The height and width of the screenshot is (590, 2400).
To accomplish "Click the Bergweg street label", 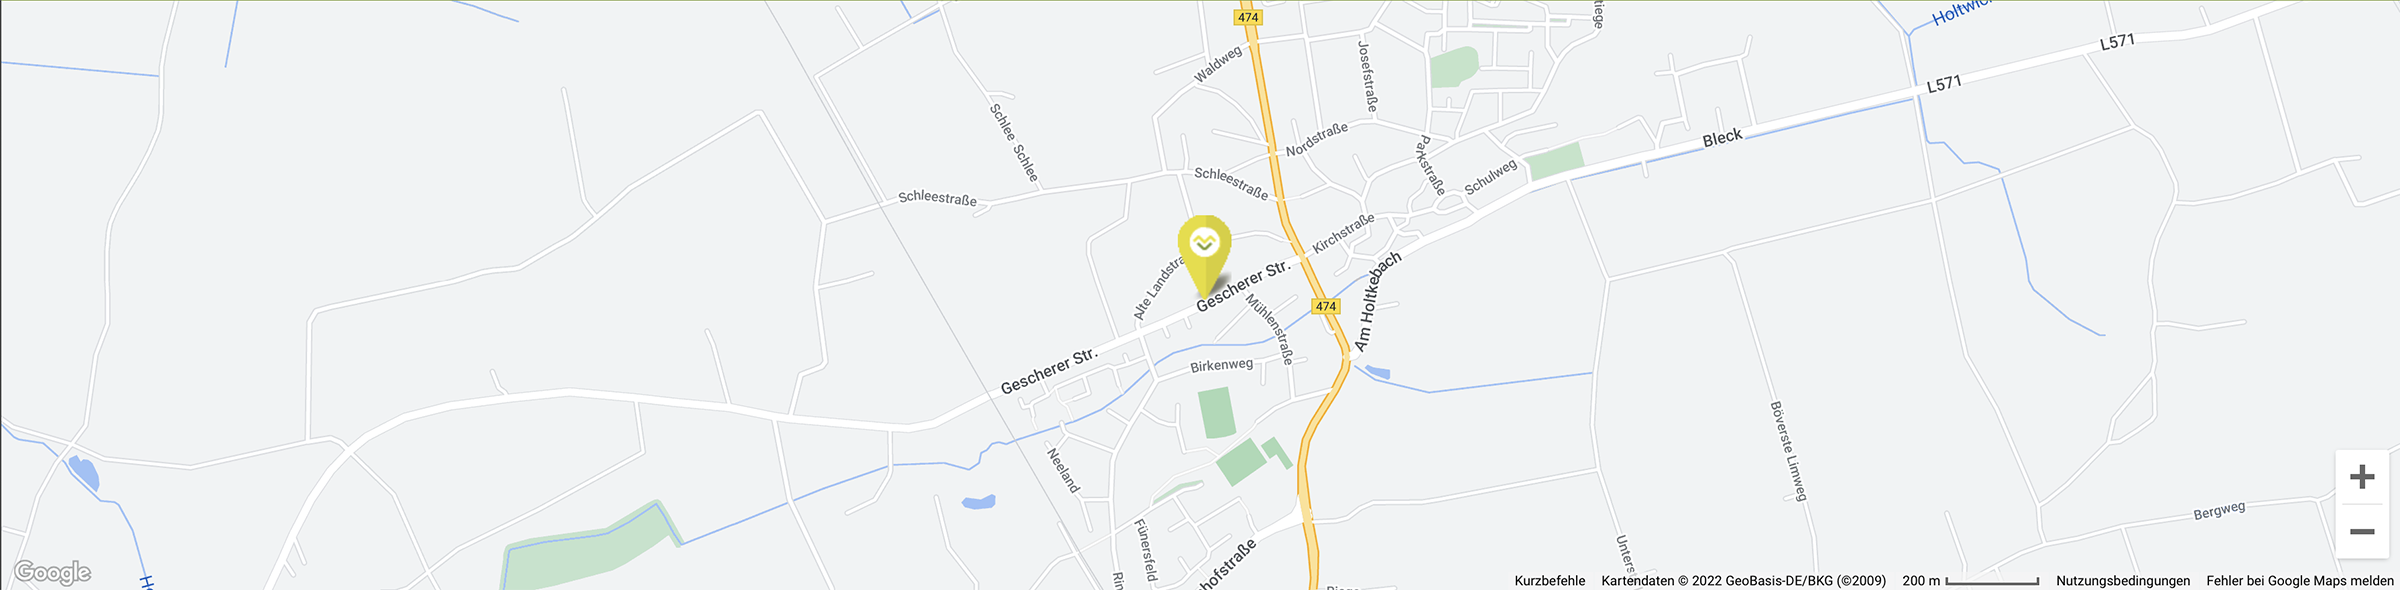I will (2219, 511).
